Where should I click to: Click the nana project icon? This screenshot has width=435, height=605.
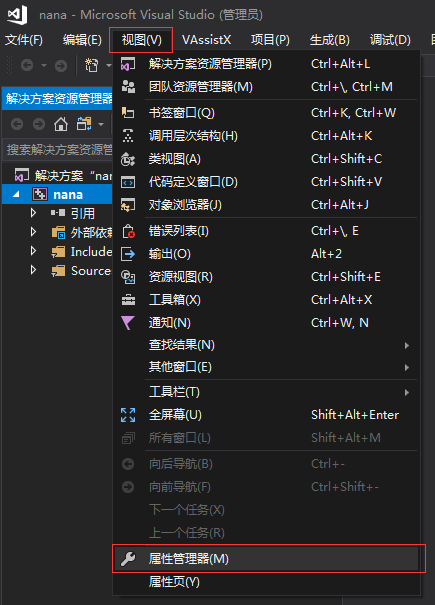coord(40,194)
